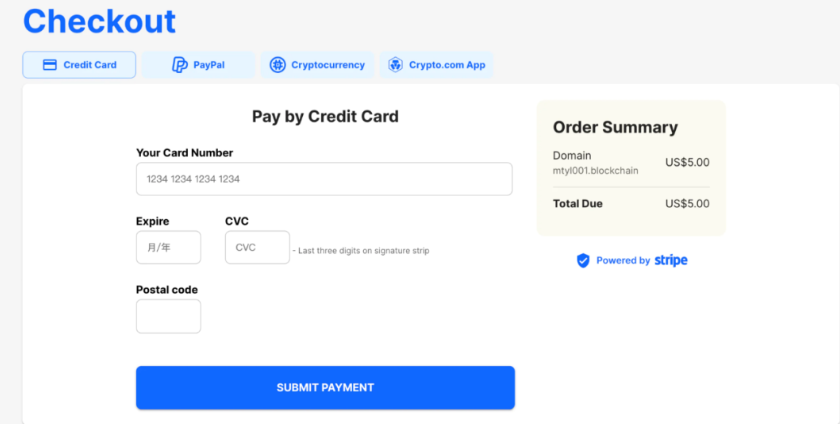Click the mtyl001.blockchain domain name

[595, 171]
